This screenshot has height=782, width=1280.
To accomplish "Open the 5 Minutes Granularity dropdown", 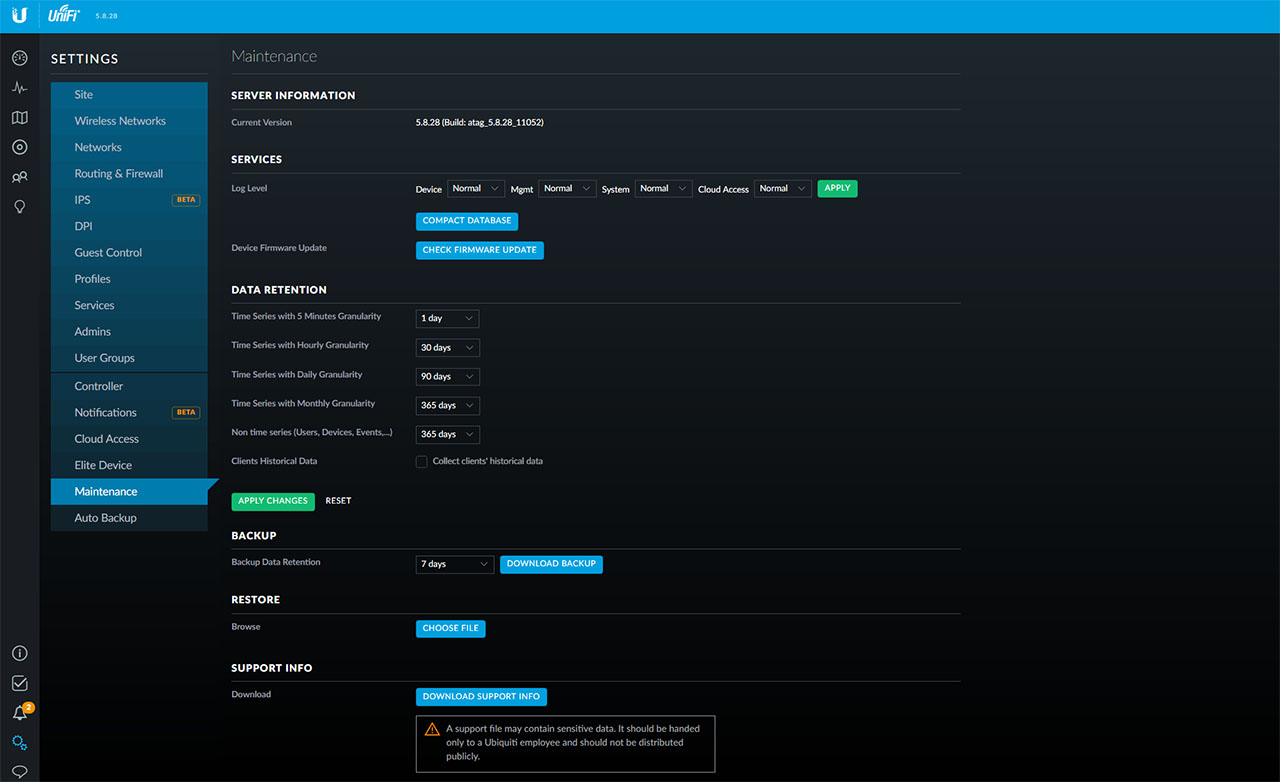I will tap(447, 318).
